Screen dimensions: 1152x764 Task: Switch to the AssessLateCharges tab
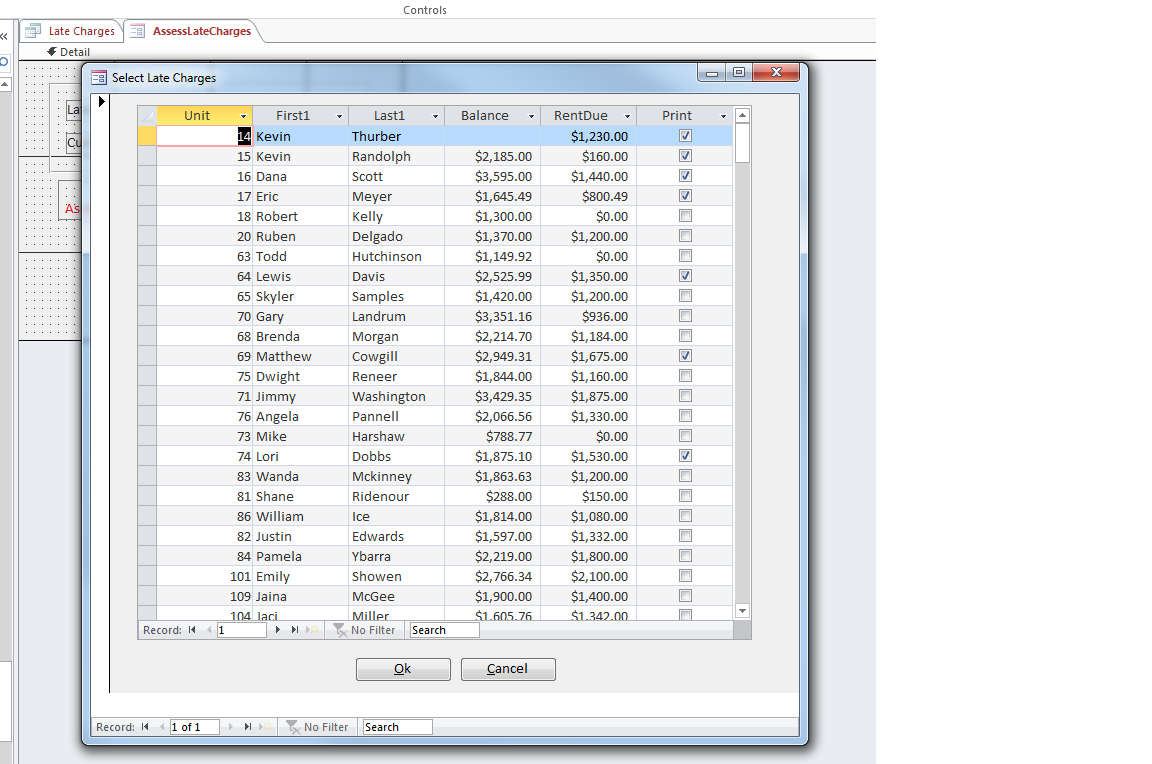pos(192,31)
